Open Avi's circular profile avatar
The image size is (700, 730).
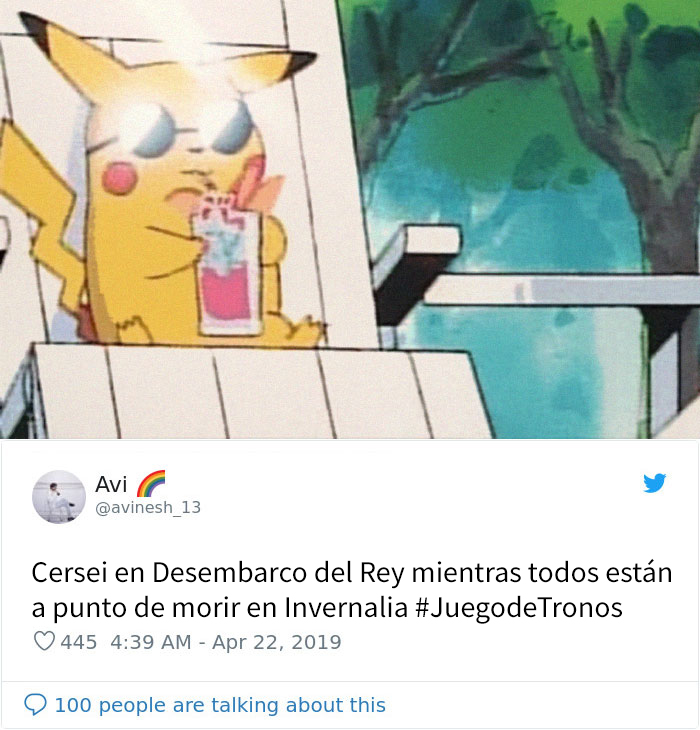click(59, 497)
